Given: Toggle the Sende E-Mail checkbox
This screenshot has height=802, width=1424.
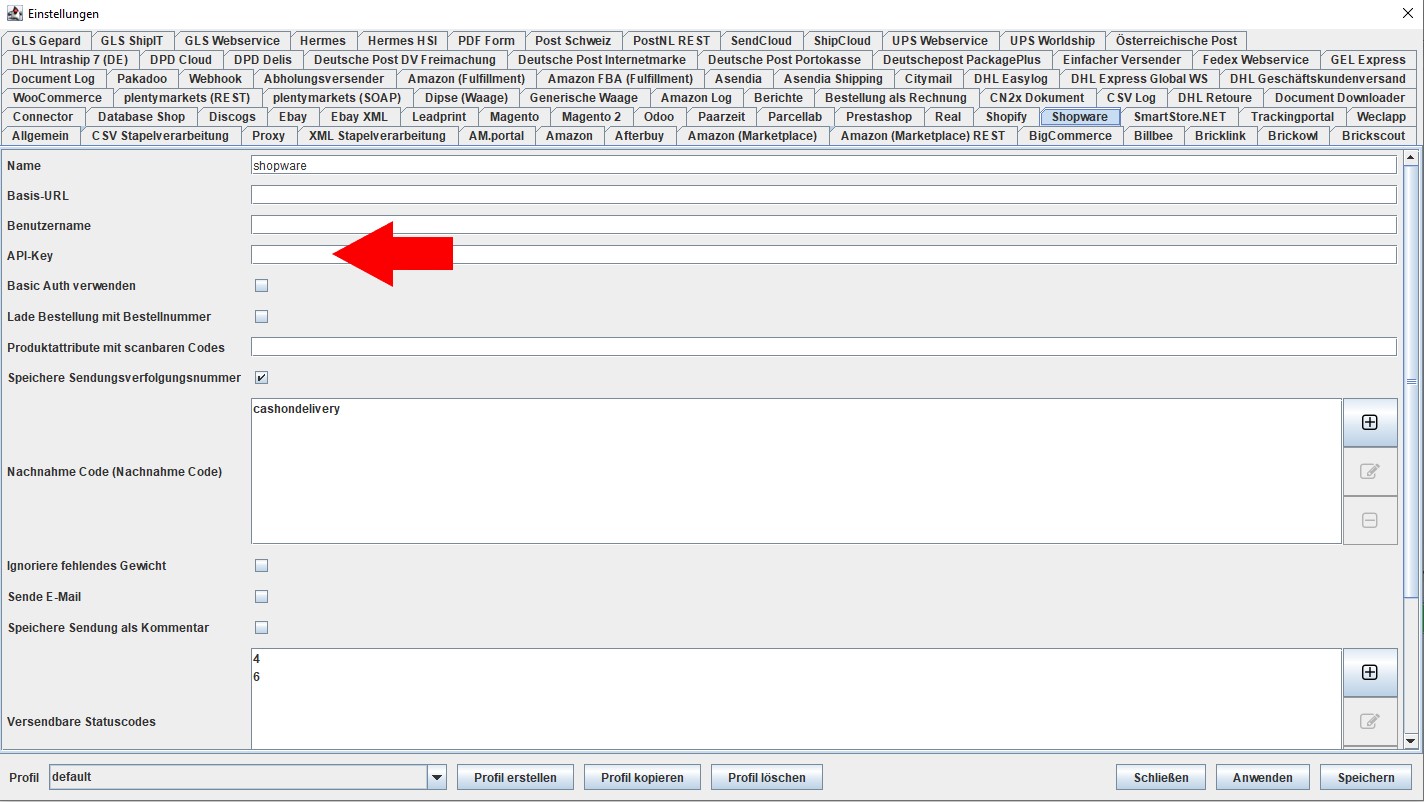Looking at the screenshot, I should click(x=261, y=597).
